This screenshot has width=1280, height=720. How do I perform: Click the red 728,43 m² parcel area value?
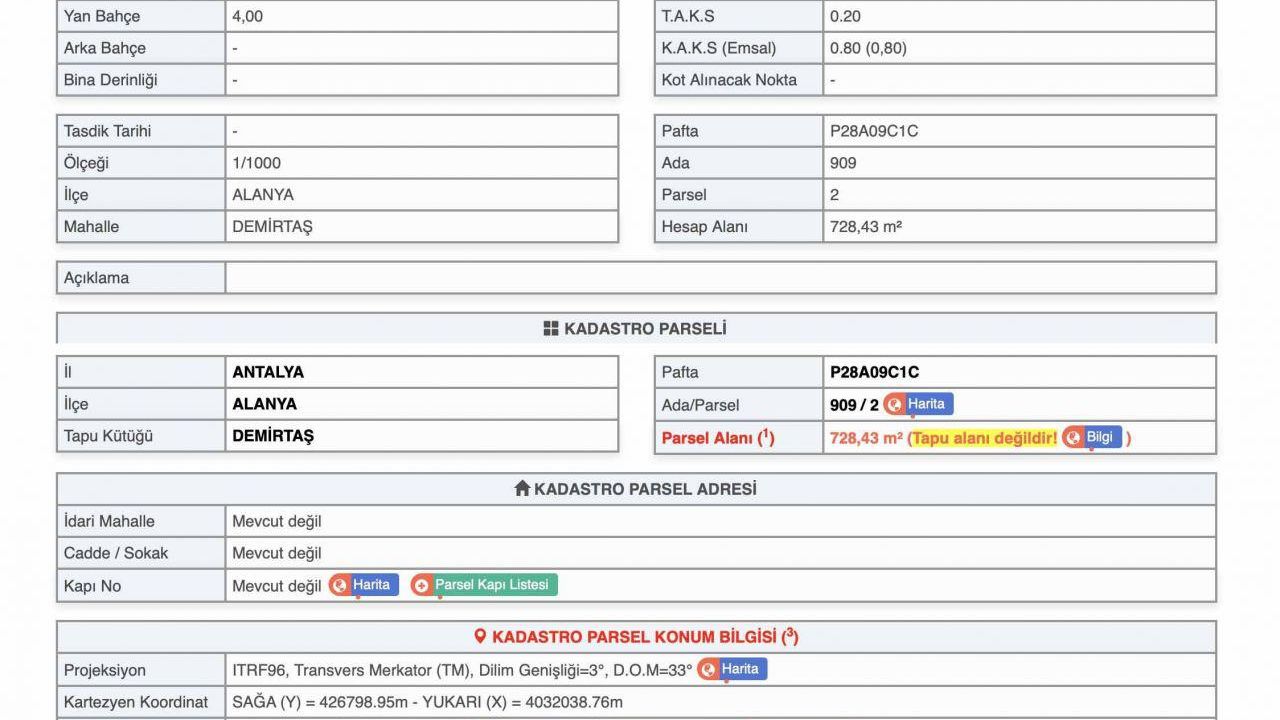pyautogui.click(x=866, y=438)
